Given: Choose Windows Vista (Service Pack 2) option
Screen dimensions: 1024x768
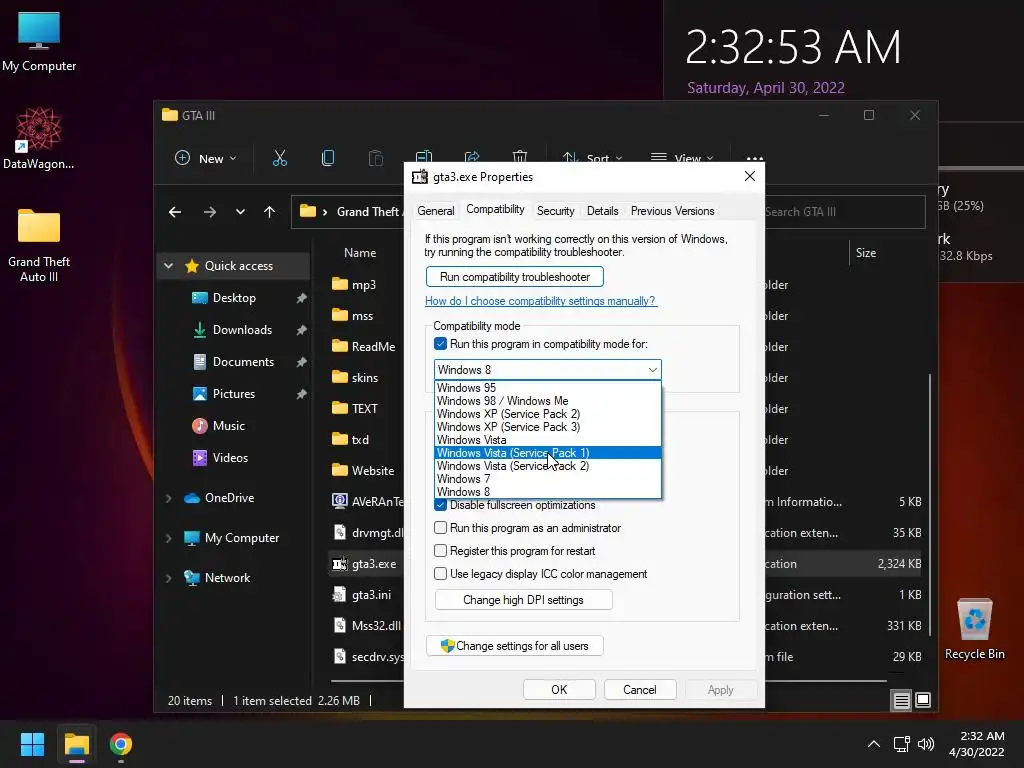Looking at the screenshot, I should coord(547,466).
